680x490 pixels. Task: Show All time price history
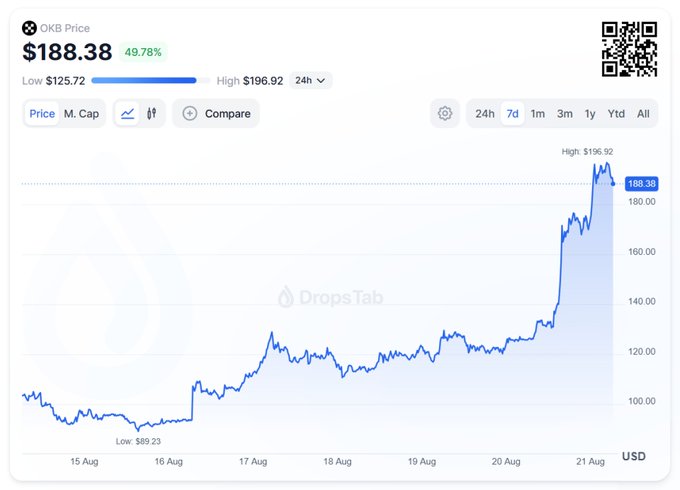point(643,114)
